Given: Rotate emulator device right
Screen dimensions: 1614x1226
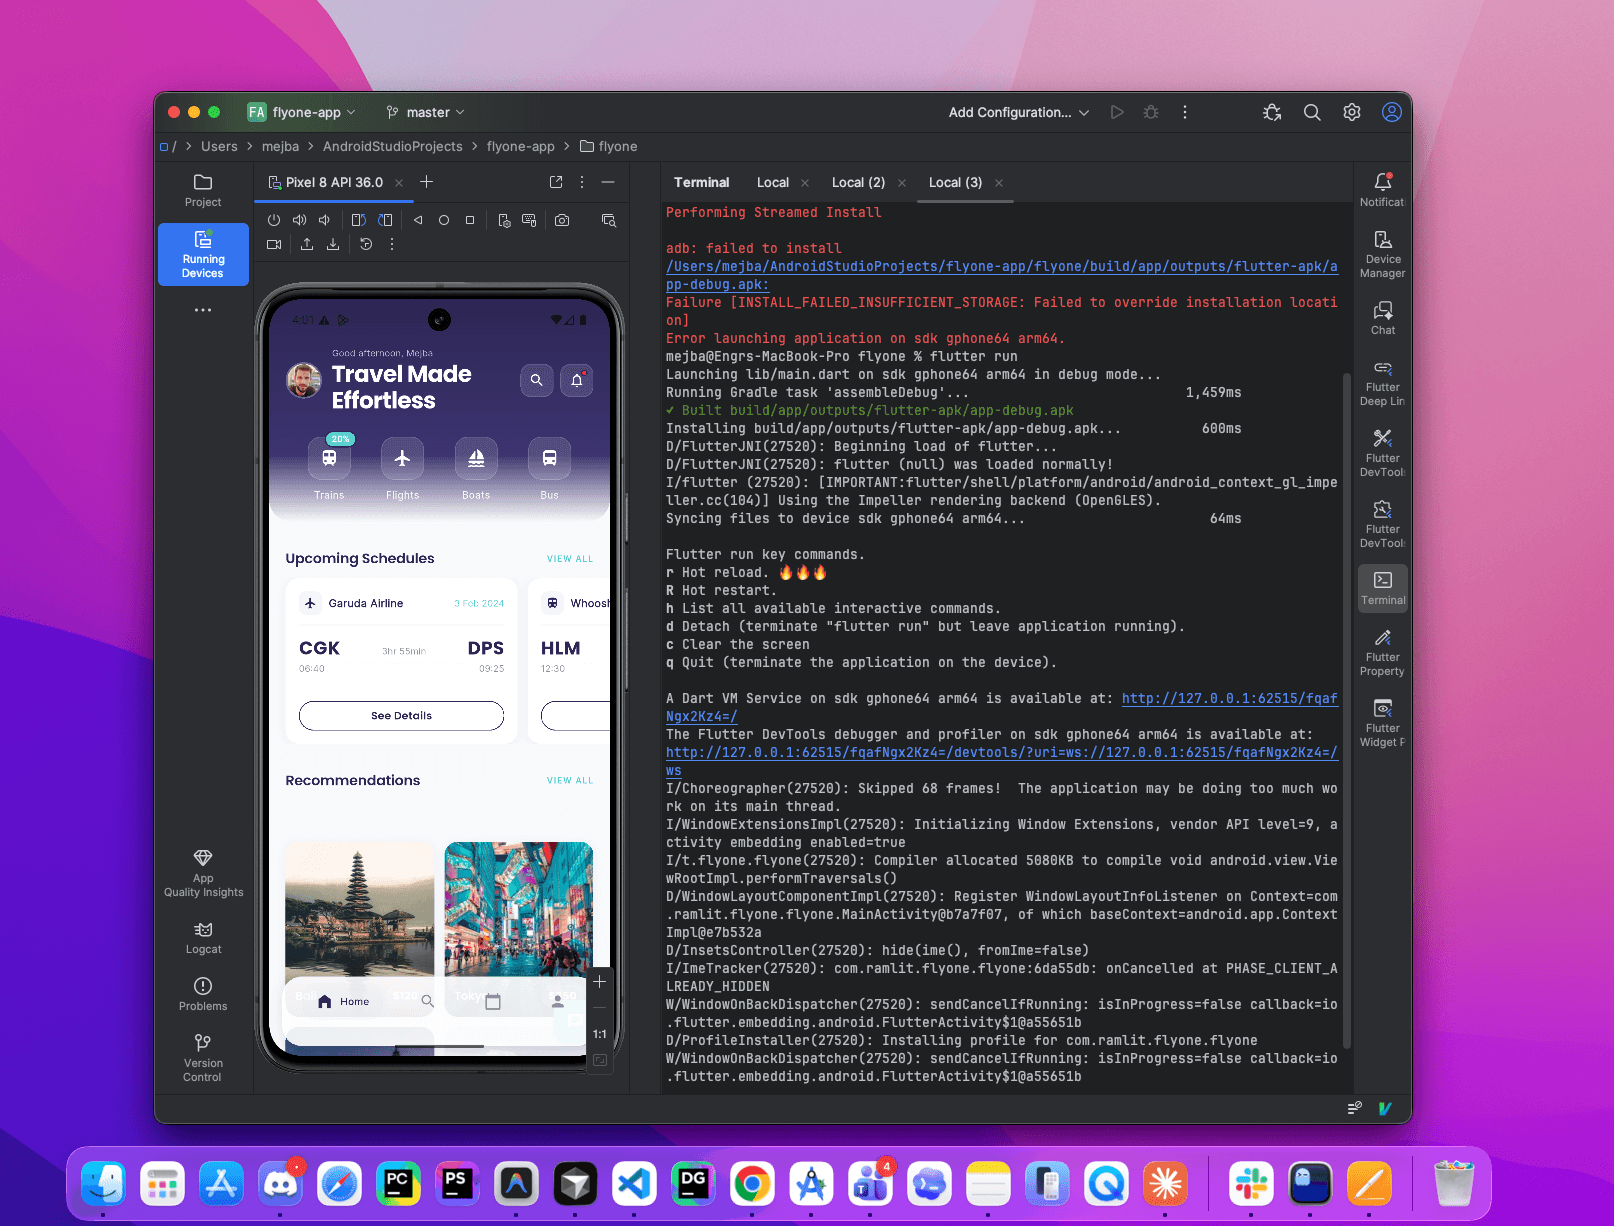Looking at the screenshot, I should (x=385, y=220).
